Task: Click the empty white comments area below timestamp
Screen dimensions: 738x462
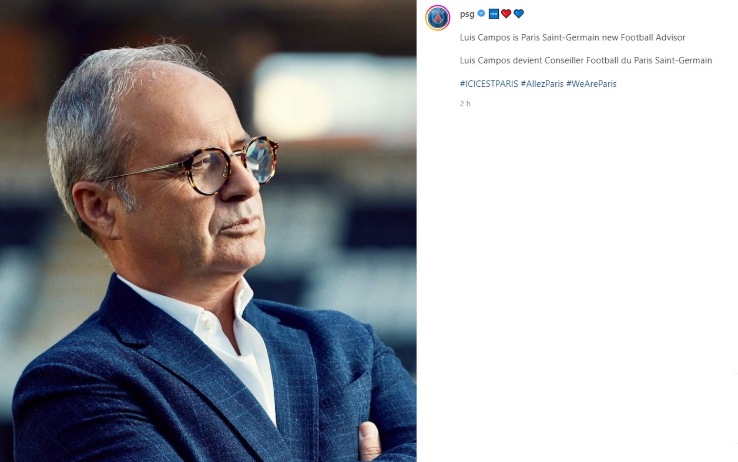Action: (577, 282)
